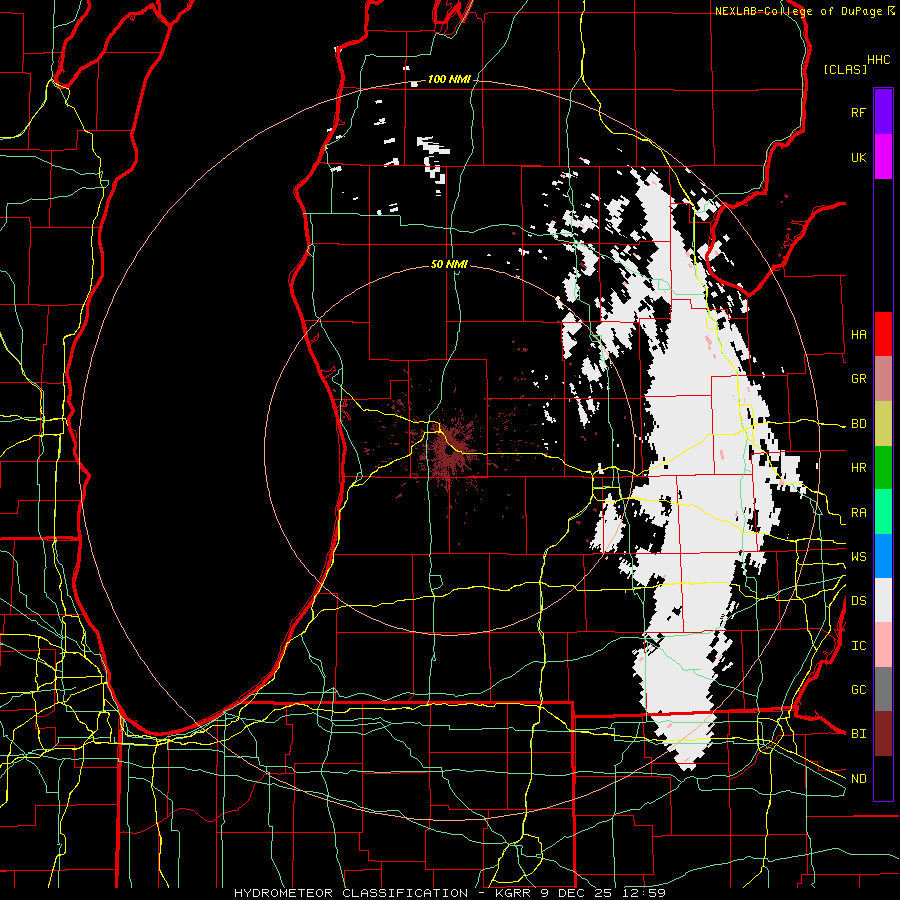This screenshot has height=900, width=900.
Task: Select the dark red BI biological swatch
Action: click(x=883, y=734)
